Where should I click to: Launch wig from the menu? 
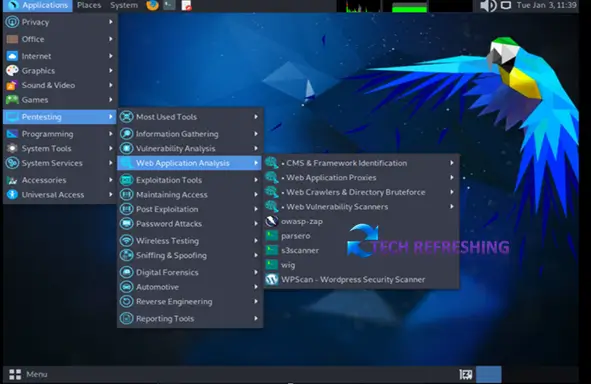coord(362,265)
